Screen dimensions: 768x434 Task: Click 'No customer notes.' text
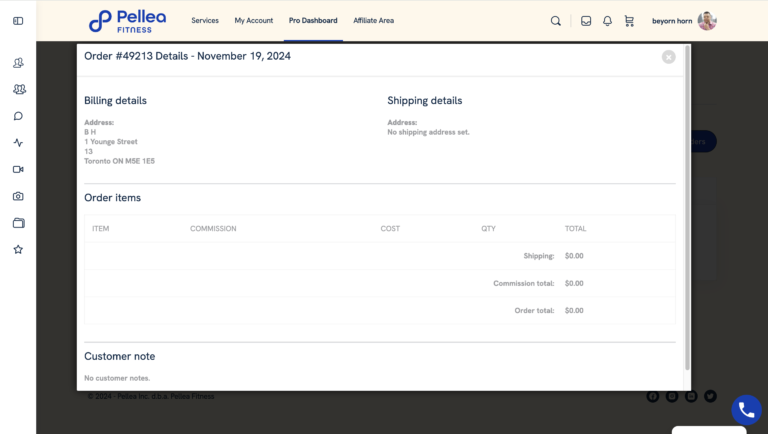[x=117, y=378]
